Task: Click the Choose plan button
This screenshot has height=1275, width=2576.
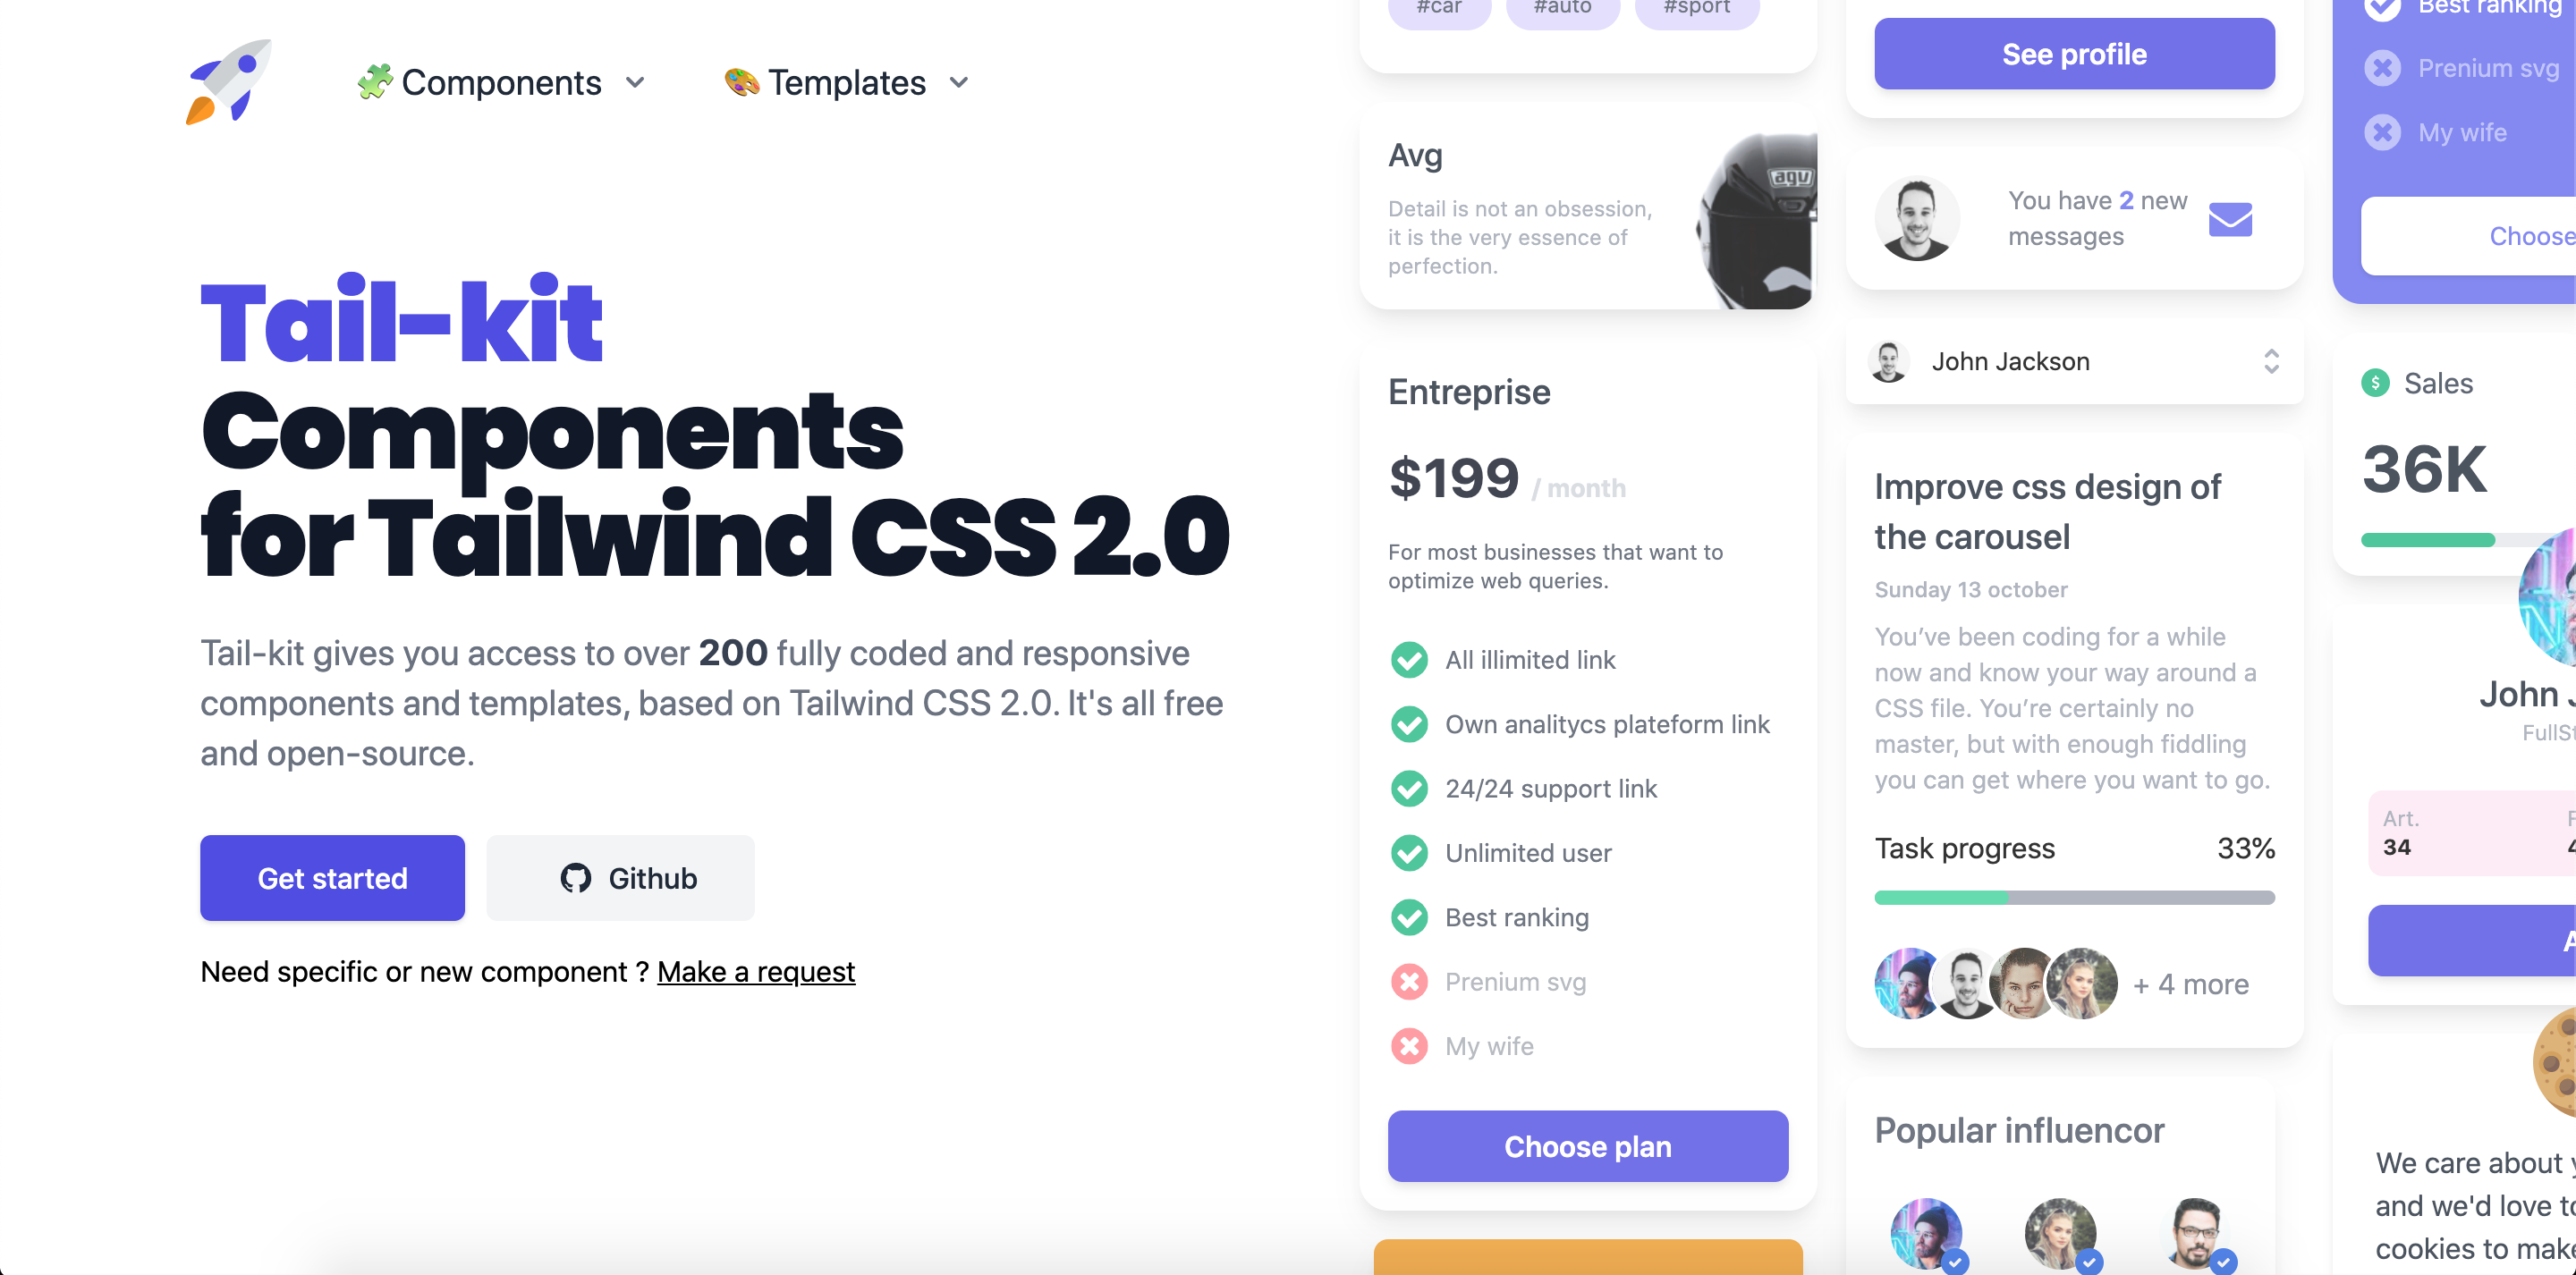Action: pyautogui.click(x=1585, y=1147)
